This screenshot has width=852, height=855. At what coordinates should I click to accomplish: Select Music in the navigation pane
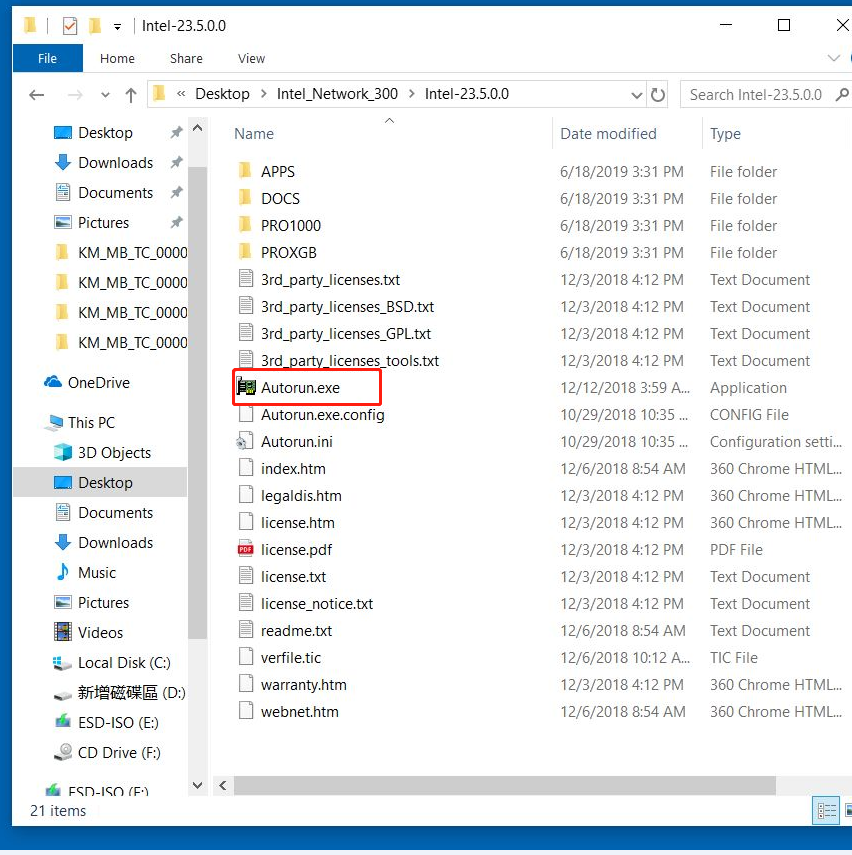96,573
